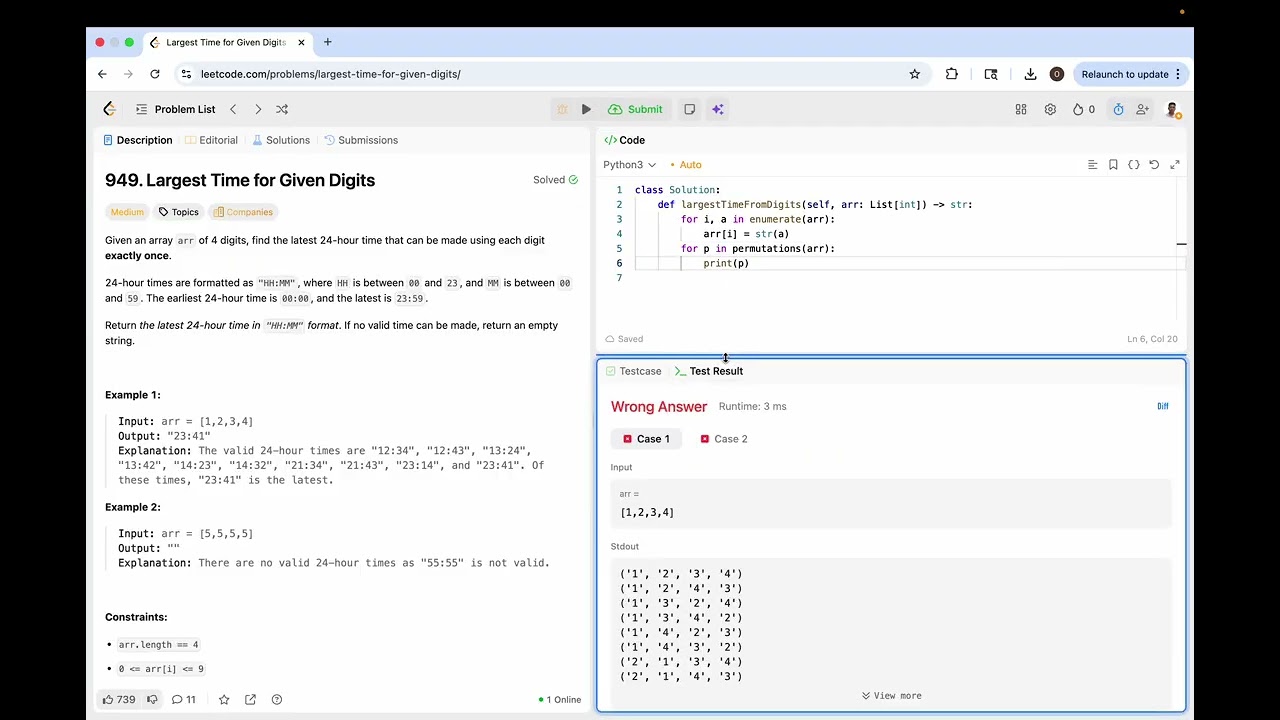Screen dimensions: 1280x720
Task: Expand the code editor to fullscreen
Action: [1175, 165]
